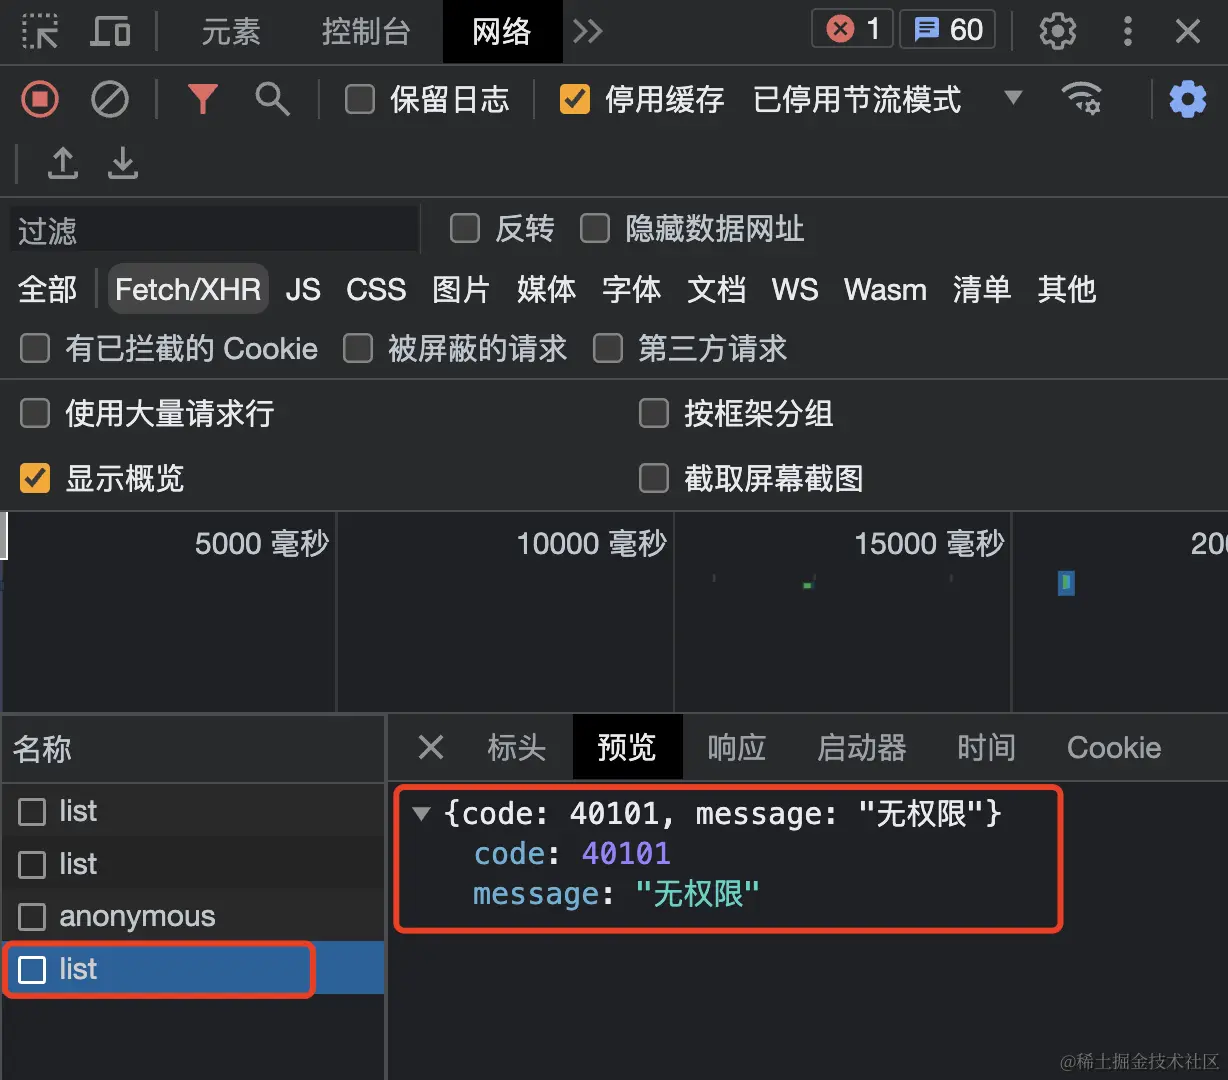The image size is (1228, 1080).
Task: Open the 60 messages issues badge
Action: click(948, 30)
